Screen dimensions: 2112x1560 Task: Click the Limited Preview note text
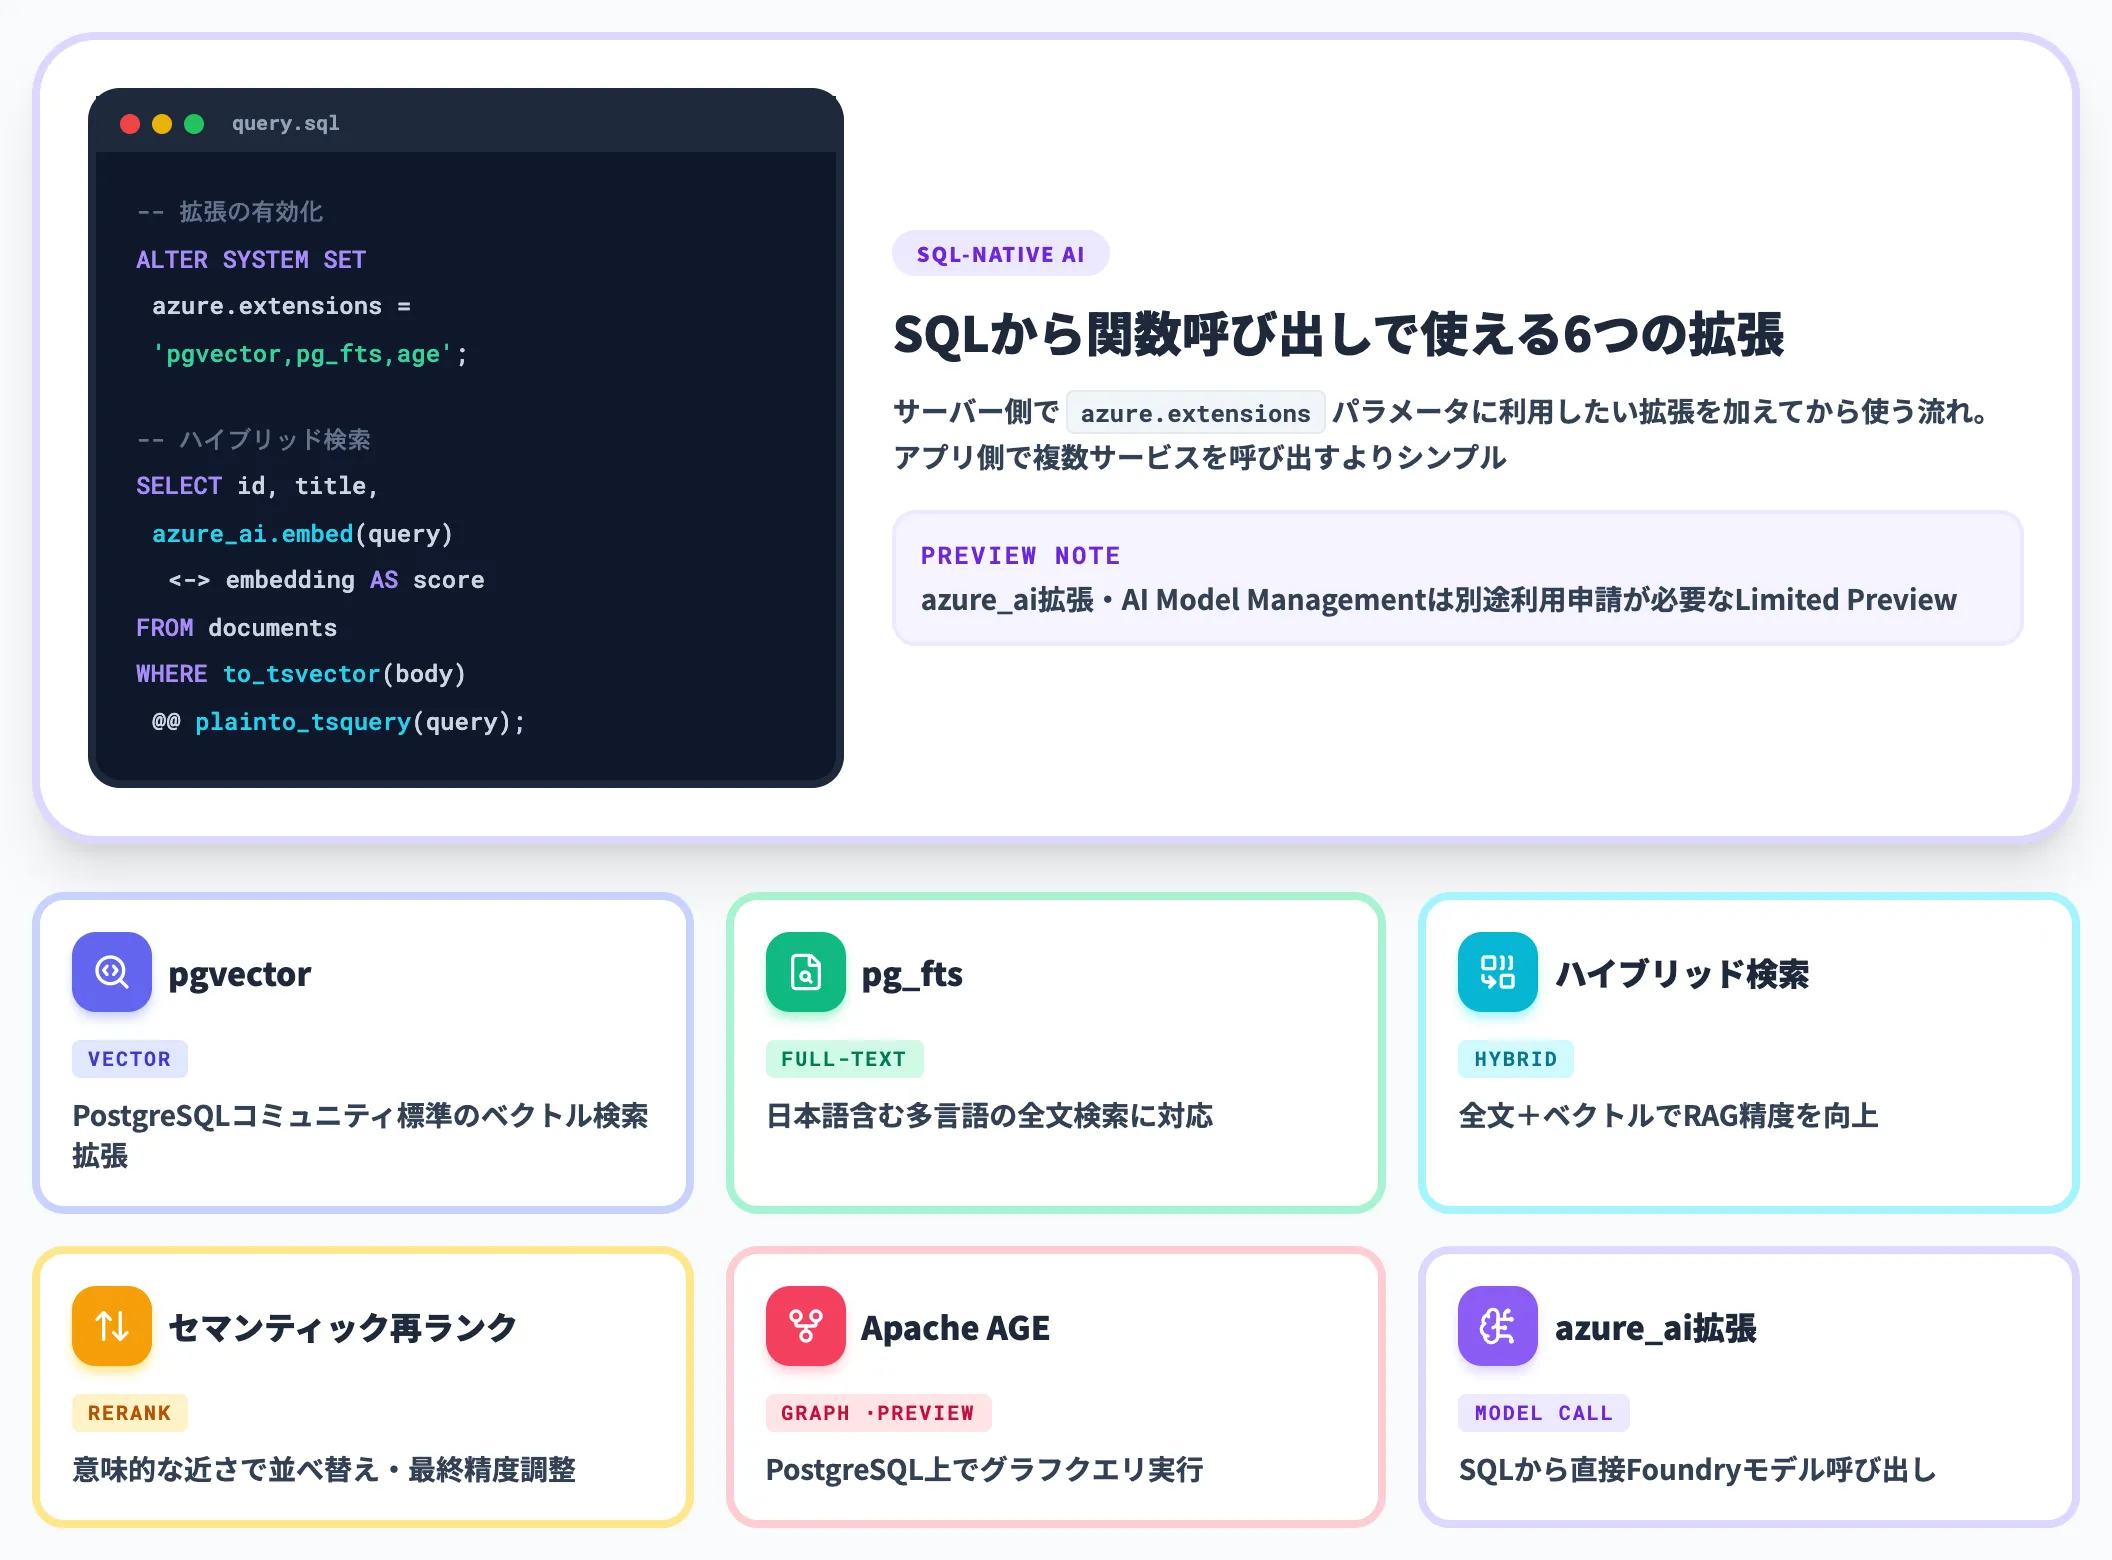tap(1439, 600)
